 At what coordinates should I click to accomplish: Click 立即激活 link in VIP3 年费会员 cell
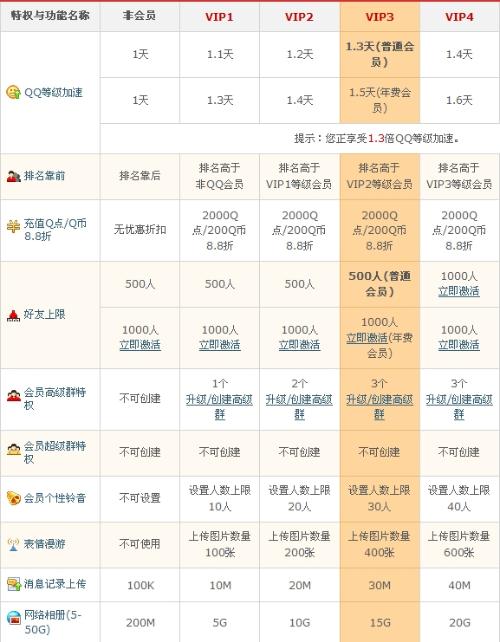click(367, 338)
